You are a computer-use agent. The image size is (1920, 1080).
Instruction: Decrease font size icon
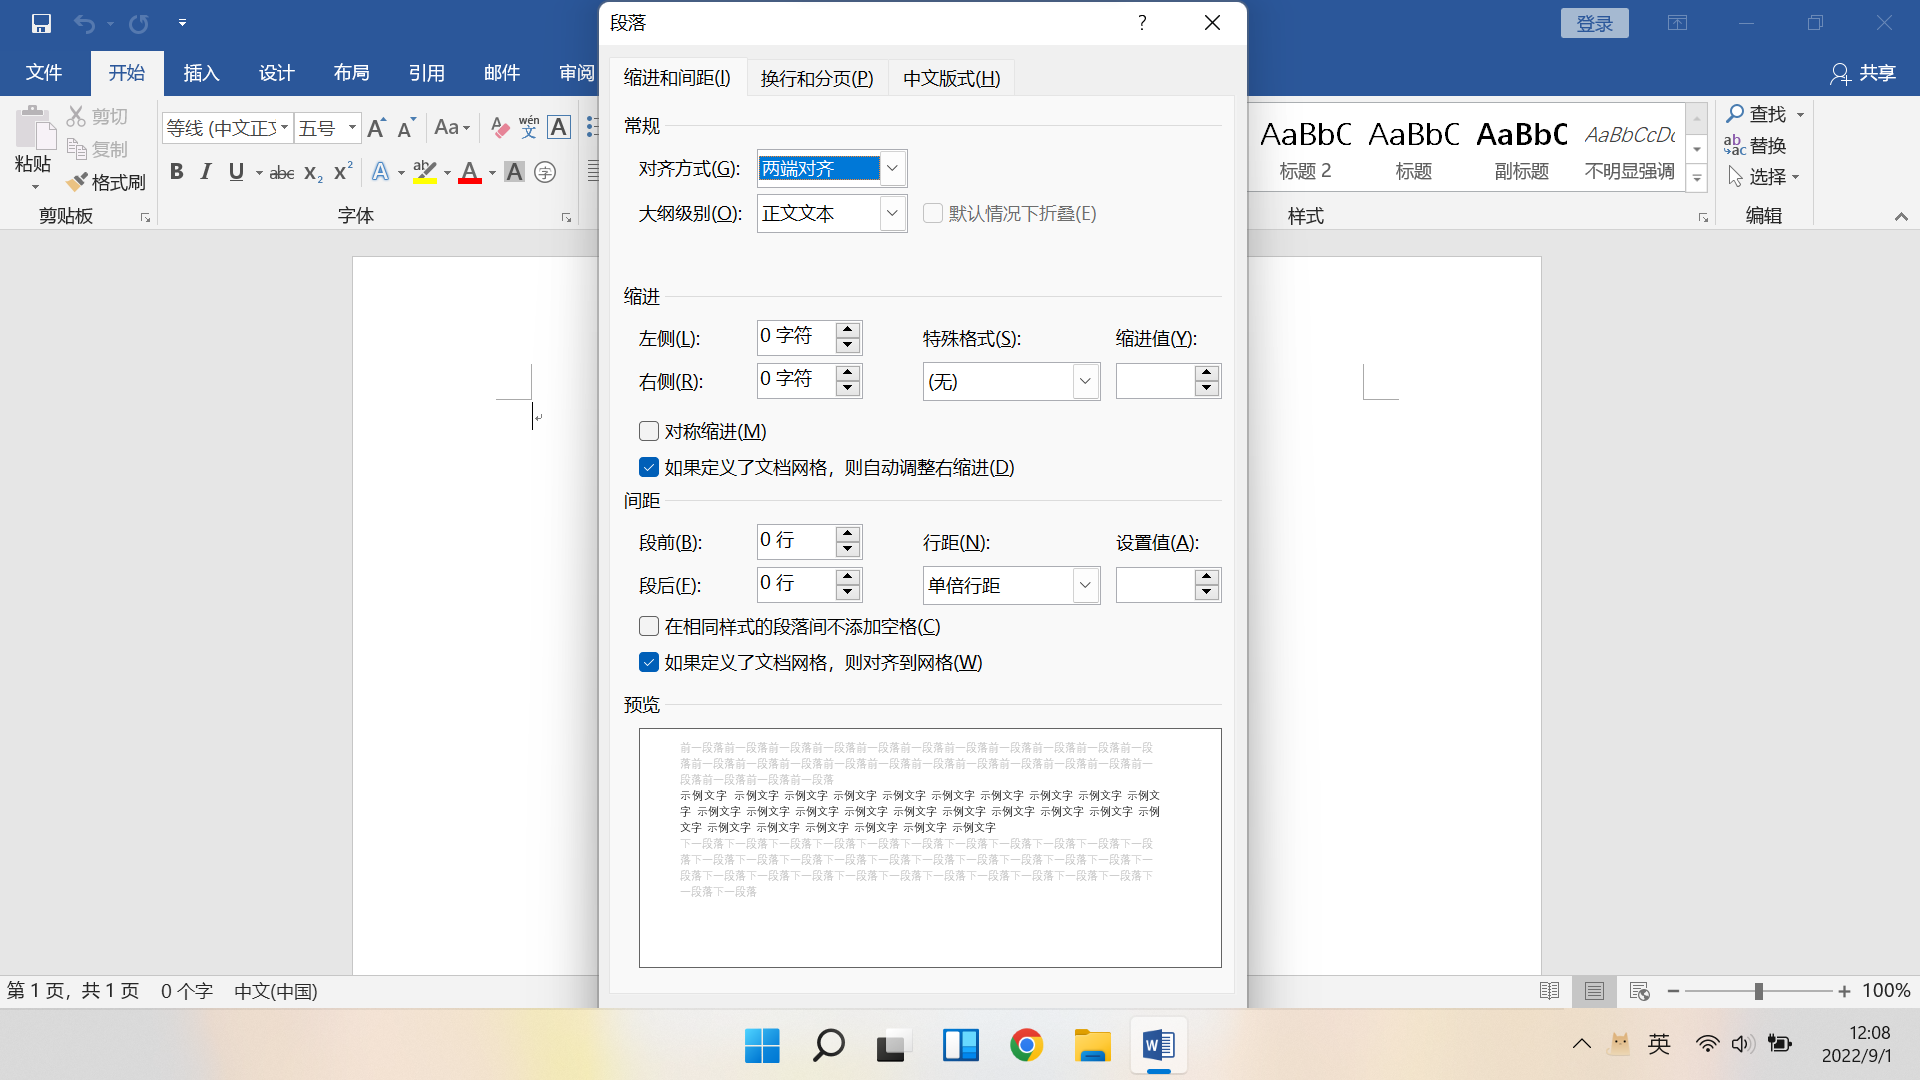point(406,128)
